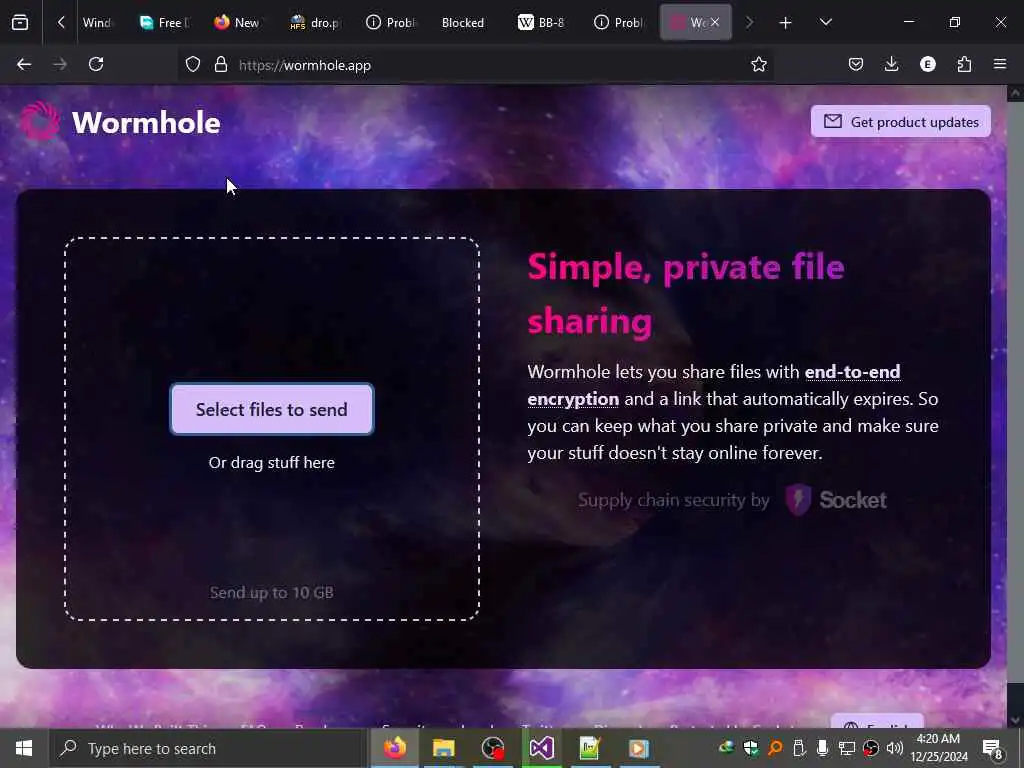Screen dimensions: 1024x768
Task: Open volume control speaker icon
Action: coord(895,748)
